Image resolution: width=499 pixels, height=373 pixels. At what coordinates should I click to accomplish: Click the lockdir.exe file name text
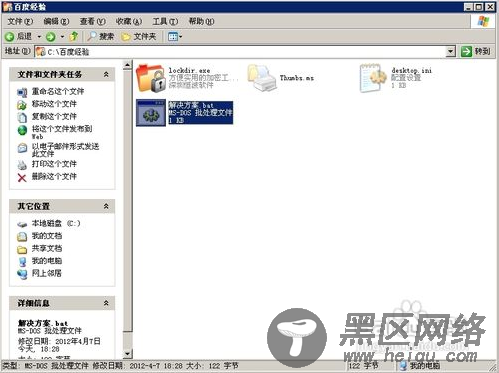(x=189, y=70)
